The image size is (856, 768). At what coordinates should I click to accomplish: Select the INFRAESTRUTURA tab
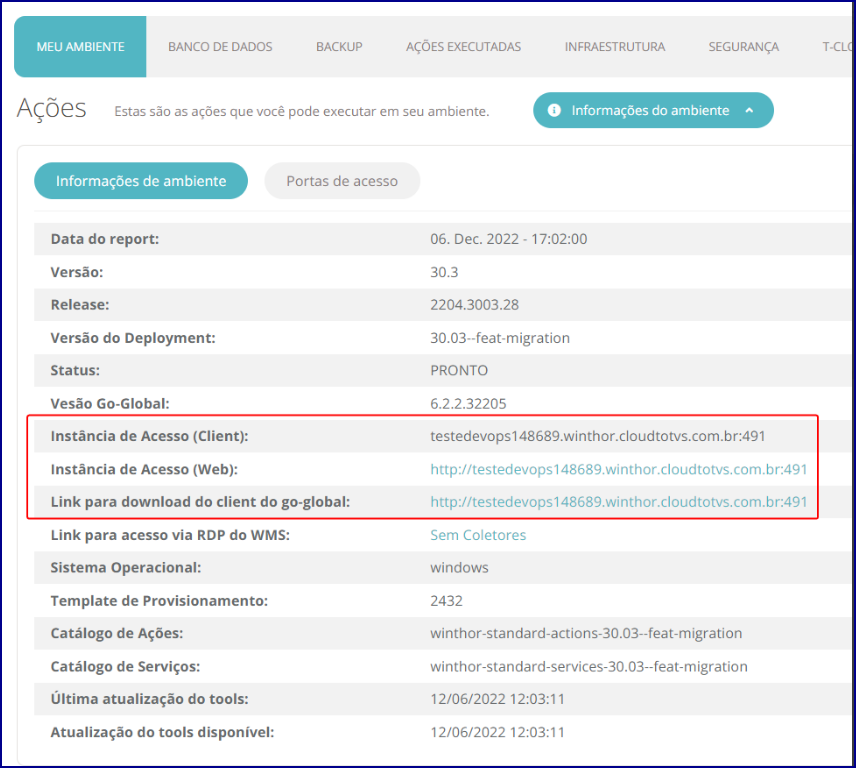tap(615, 47)
